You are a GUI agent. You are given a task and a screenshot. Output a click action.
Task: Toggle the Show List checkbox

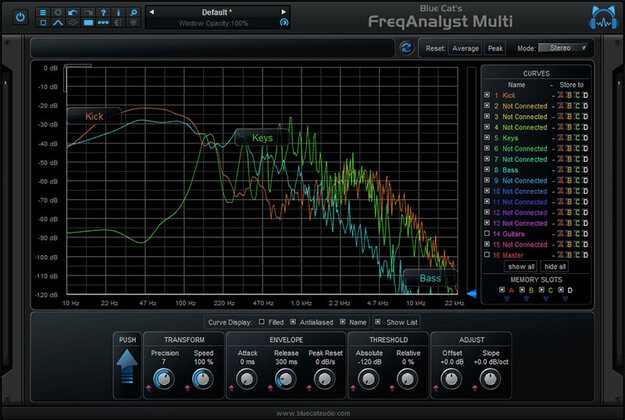coord(378,322)
